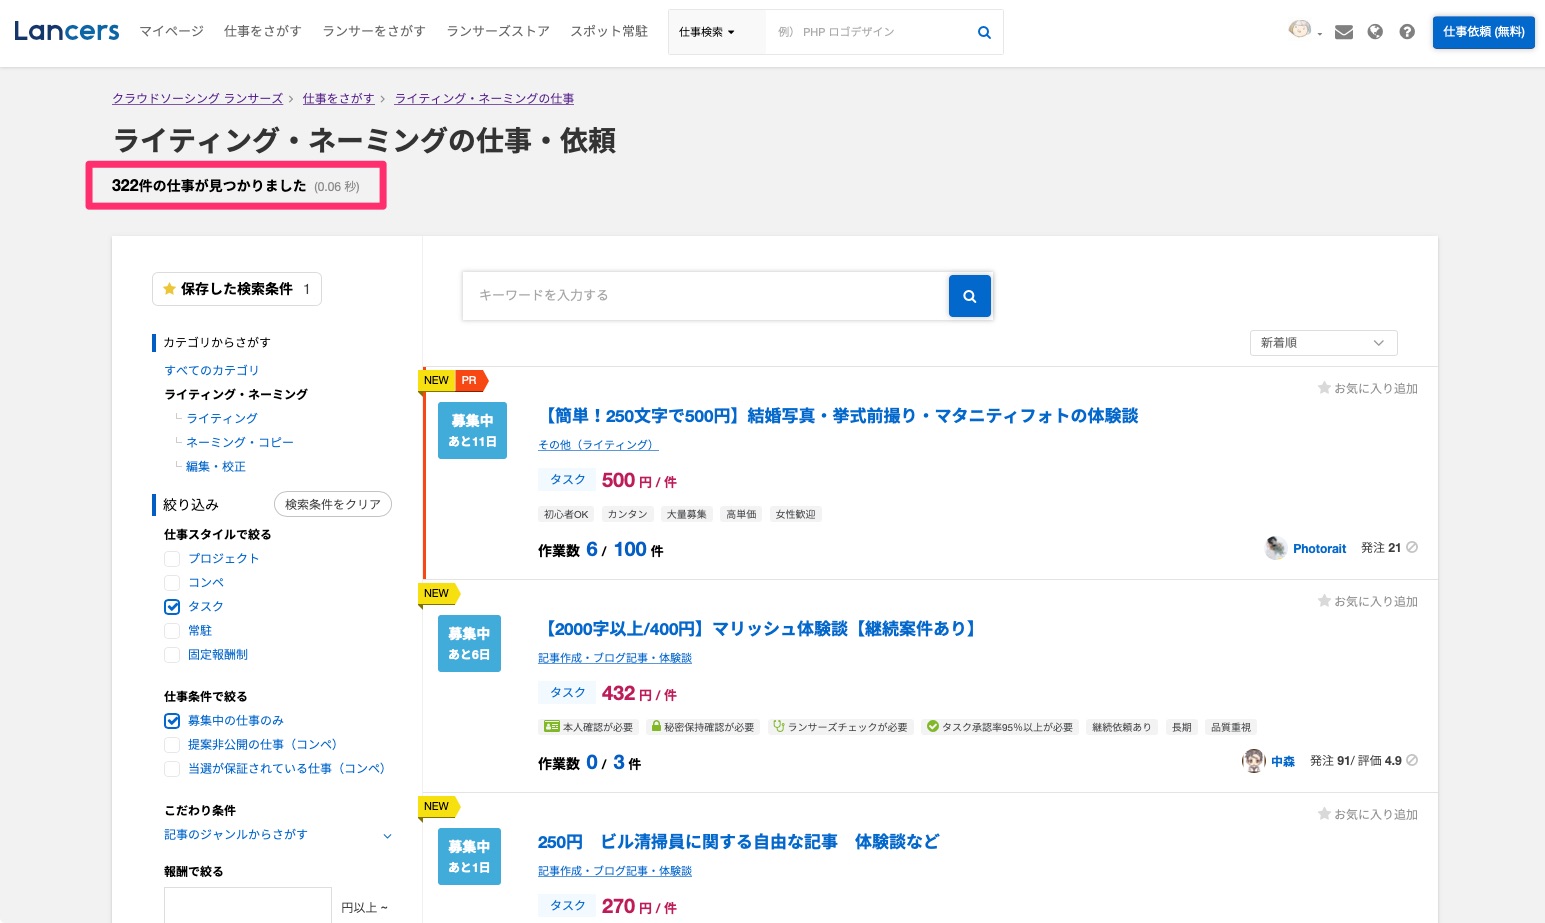This screenshot has width=1545, height=923.
Task: Select ライティング subcategory
Action: 222,418
